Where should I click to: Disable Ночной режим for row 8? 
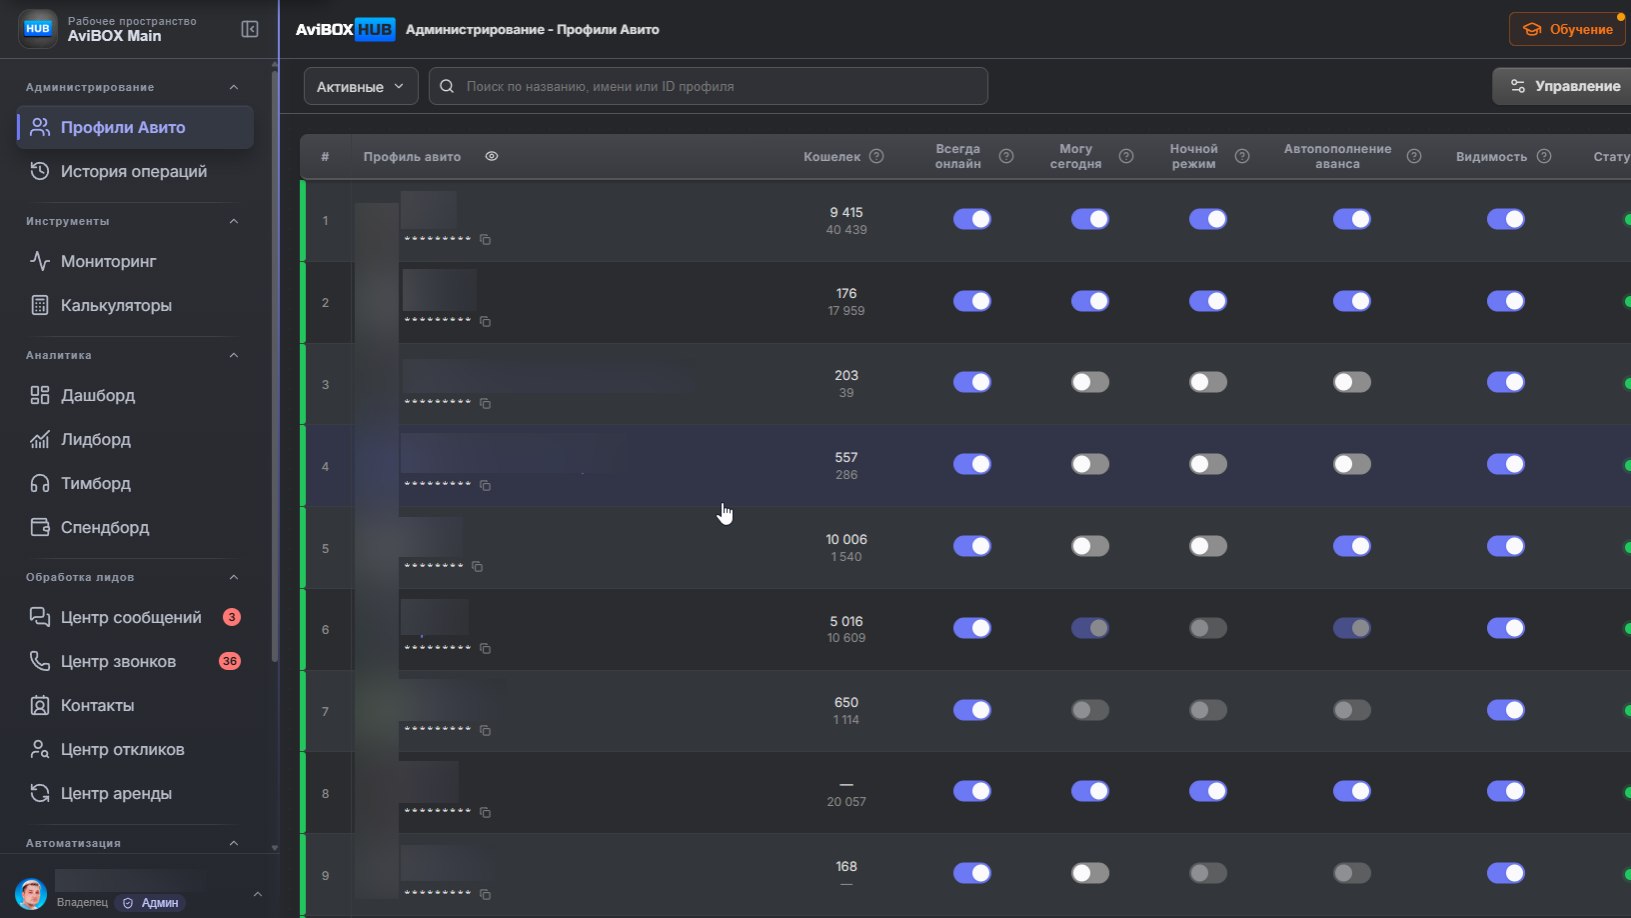click(1208, 791)
